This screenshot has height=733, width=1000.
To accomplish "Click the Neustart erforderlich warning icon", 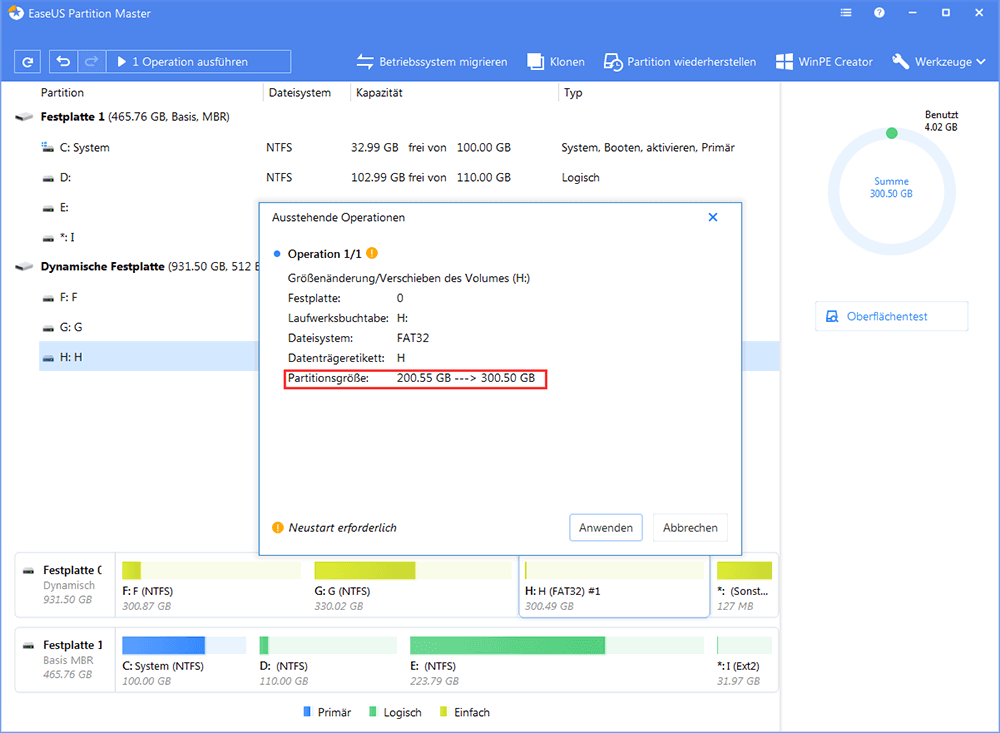I will 277,528.
